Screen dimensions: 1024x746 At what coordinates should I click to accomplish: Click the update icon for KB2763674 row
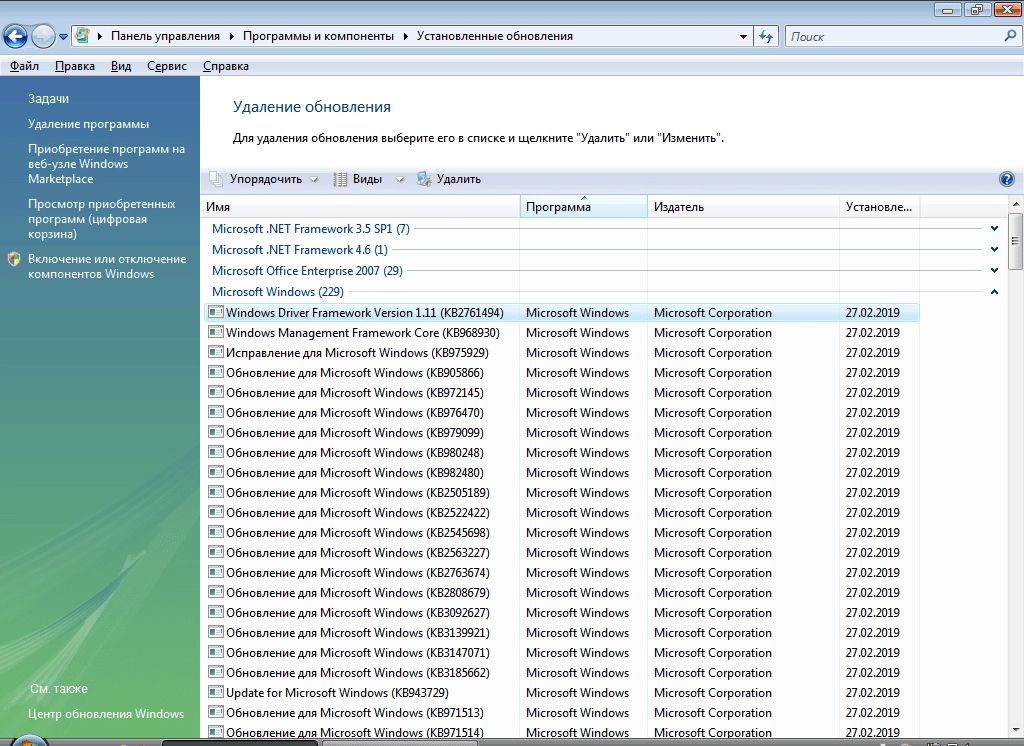coord(216,572)
